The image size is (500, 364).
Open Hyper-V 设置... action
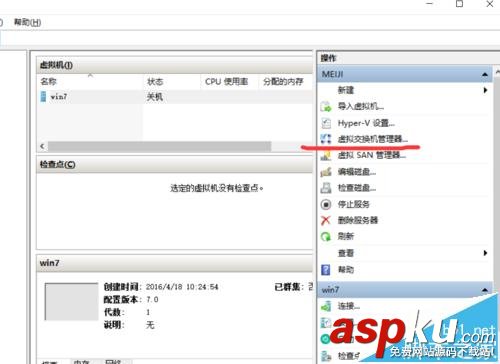(366, 123)
